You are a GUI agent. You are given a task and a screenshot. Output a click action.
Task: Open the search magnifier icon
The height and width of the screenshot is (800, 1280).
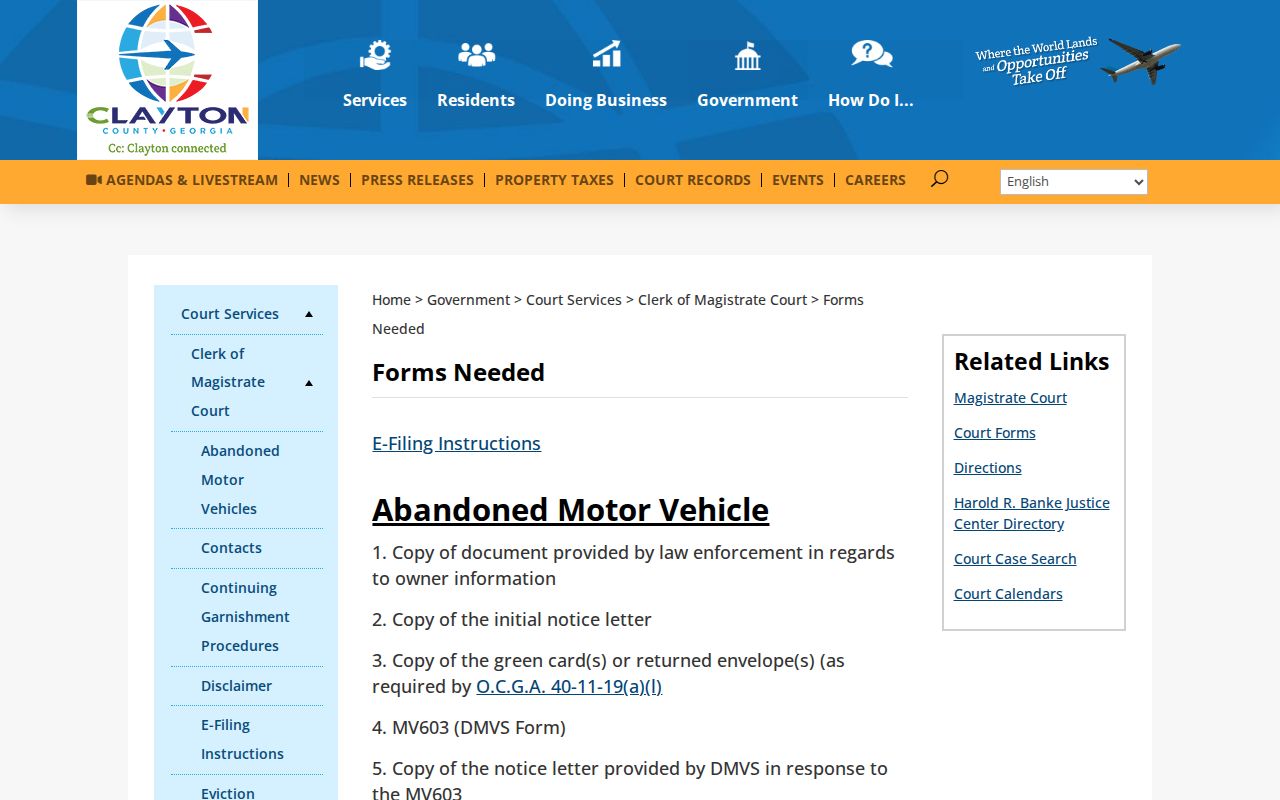point(939,179)
